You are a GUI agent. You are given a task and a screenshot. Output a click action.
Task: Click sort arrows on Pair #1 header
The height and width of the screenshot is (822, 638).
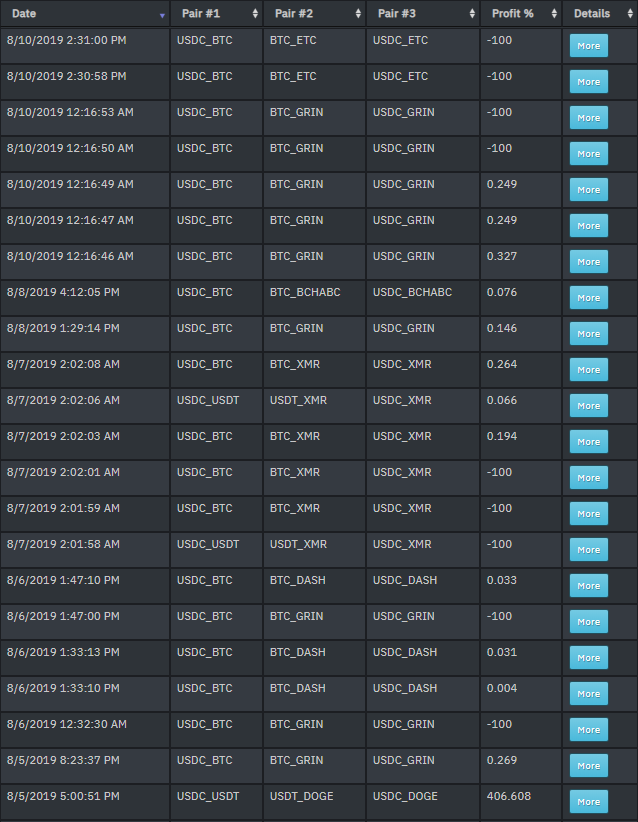point(255,14)
